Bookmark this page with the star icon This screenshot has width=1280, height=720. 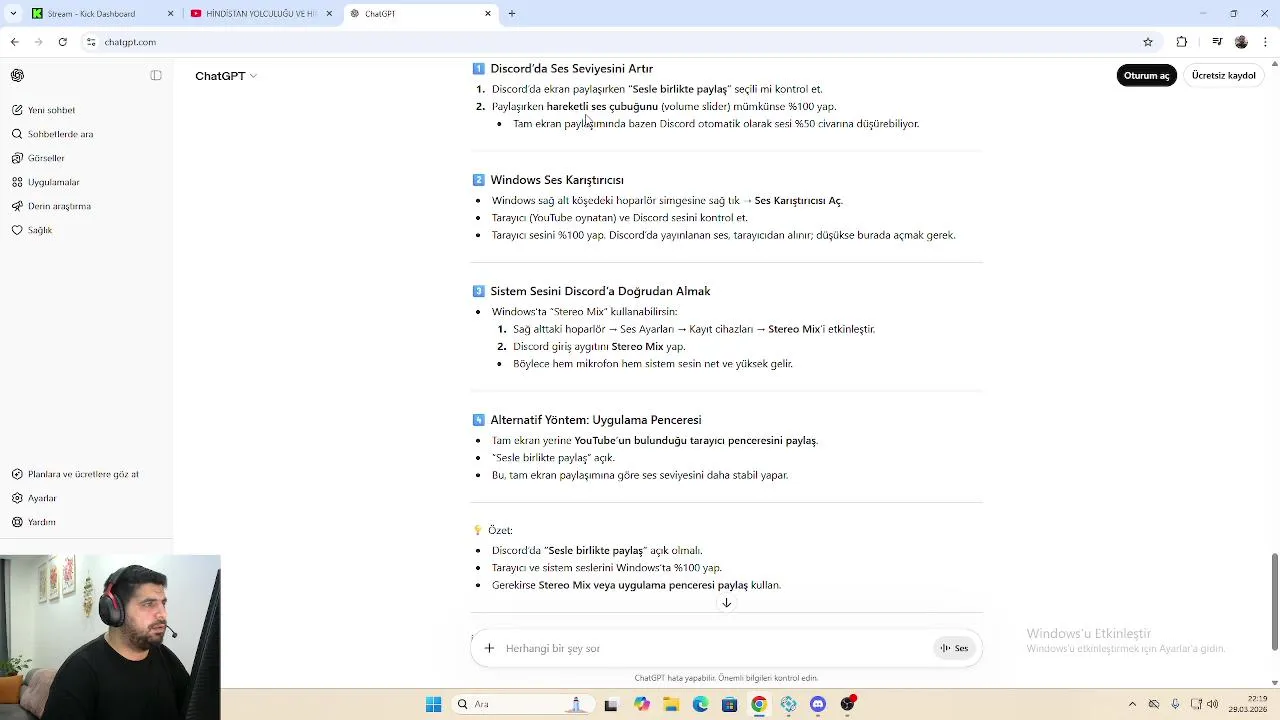(x=1148, y=42)
